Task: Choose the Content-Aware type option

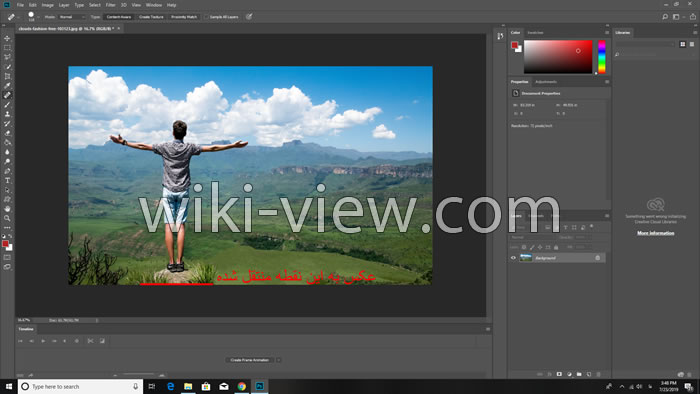Action: pos(119,17)
